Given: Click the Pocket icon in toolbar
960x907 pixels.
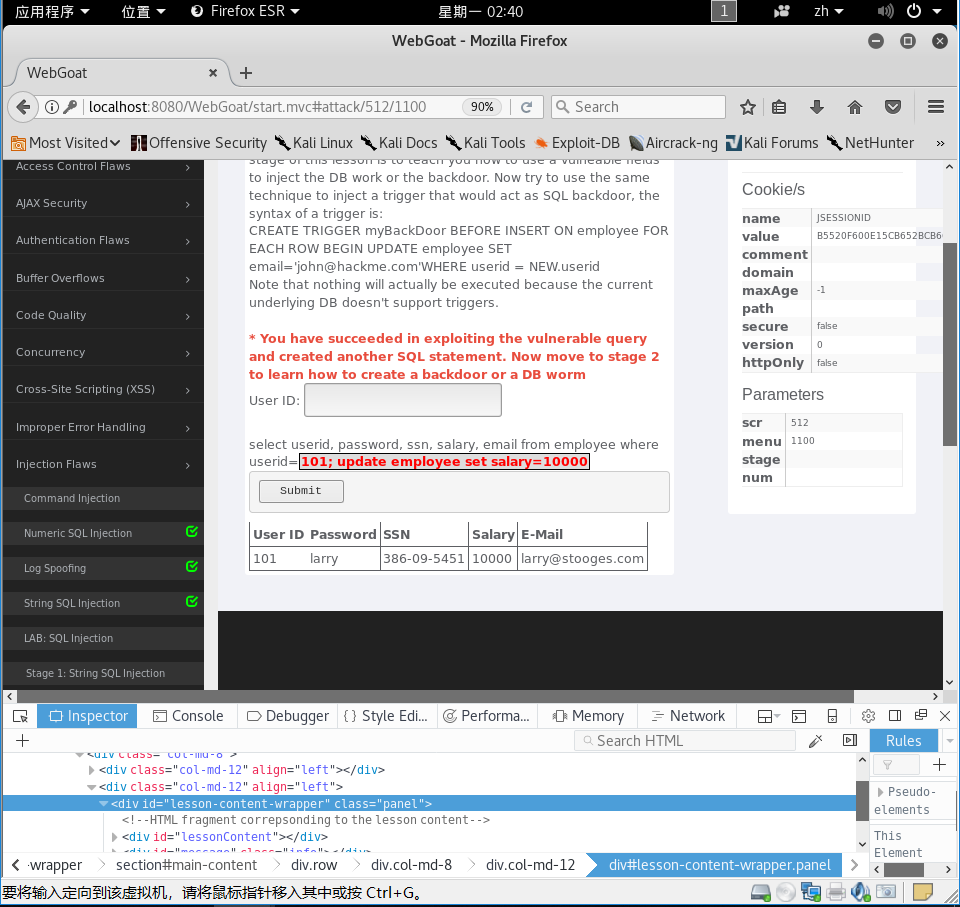Looking at the screenshot, I should (x=893, y=107).
